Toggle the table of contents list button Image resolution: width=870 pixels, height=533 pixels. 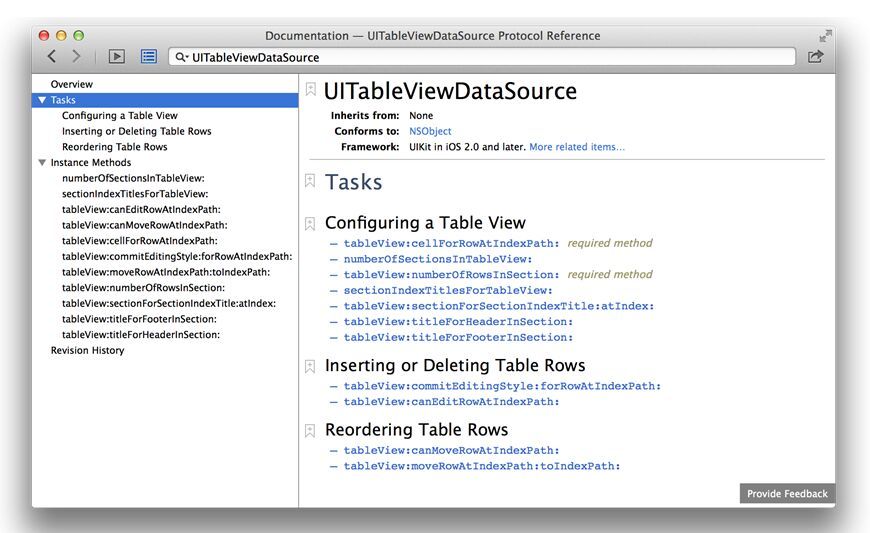point(149,57)
